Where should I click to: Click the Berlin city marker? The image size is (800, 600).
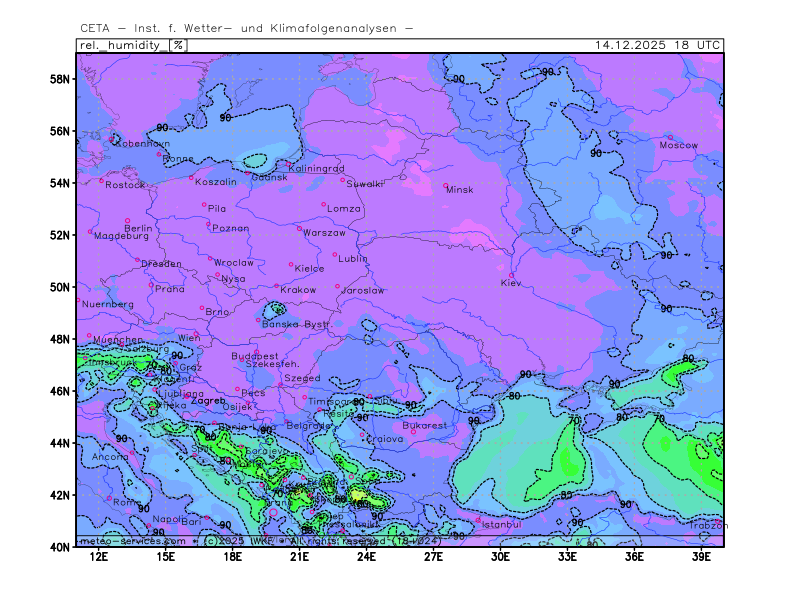[x=127, y=220]
